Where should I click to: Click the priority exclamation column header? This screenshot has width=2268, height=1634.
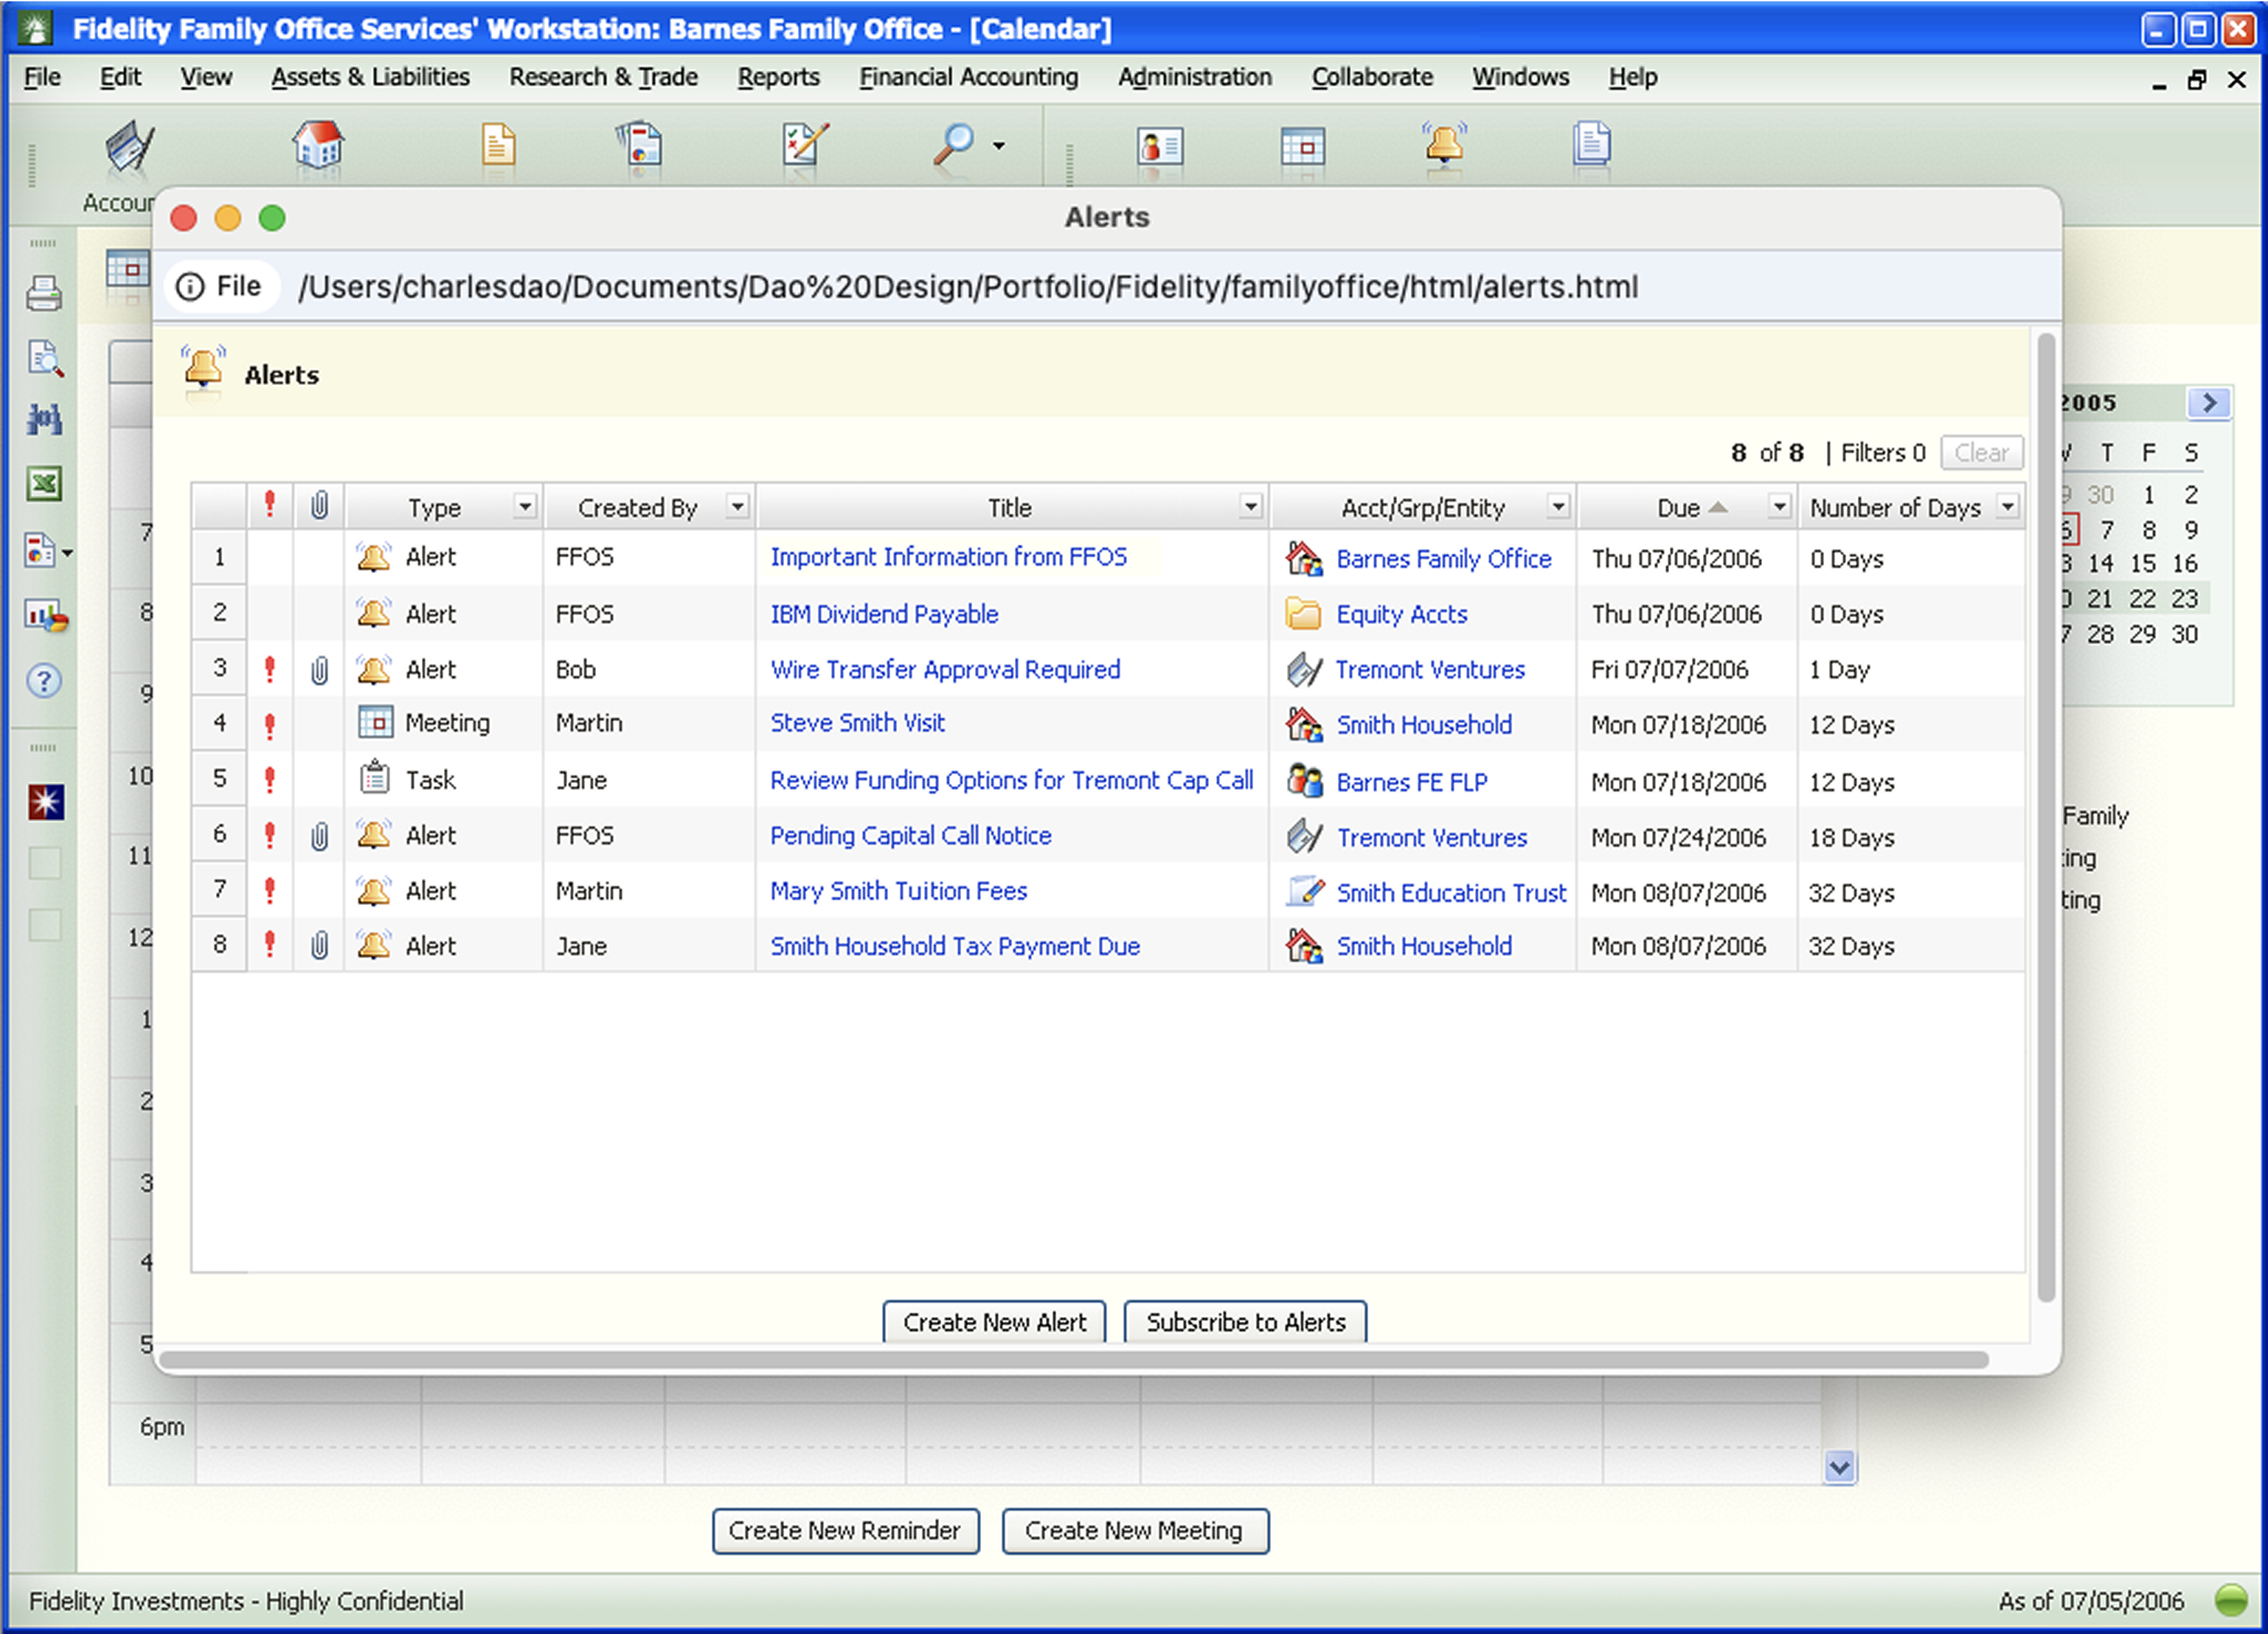coord(269,506)
